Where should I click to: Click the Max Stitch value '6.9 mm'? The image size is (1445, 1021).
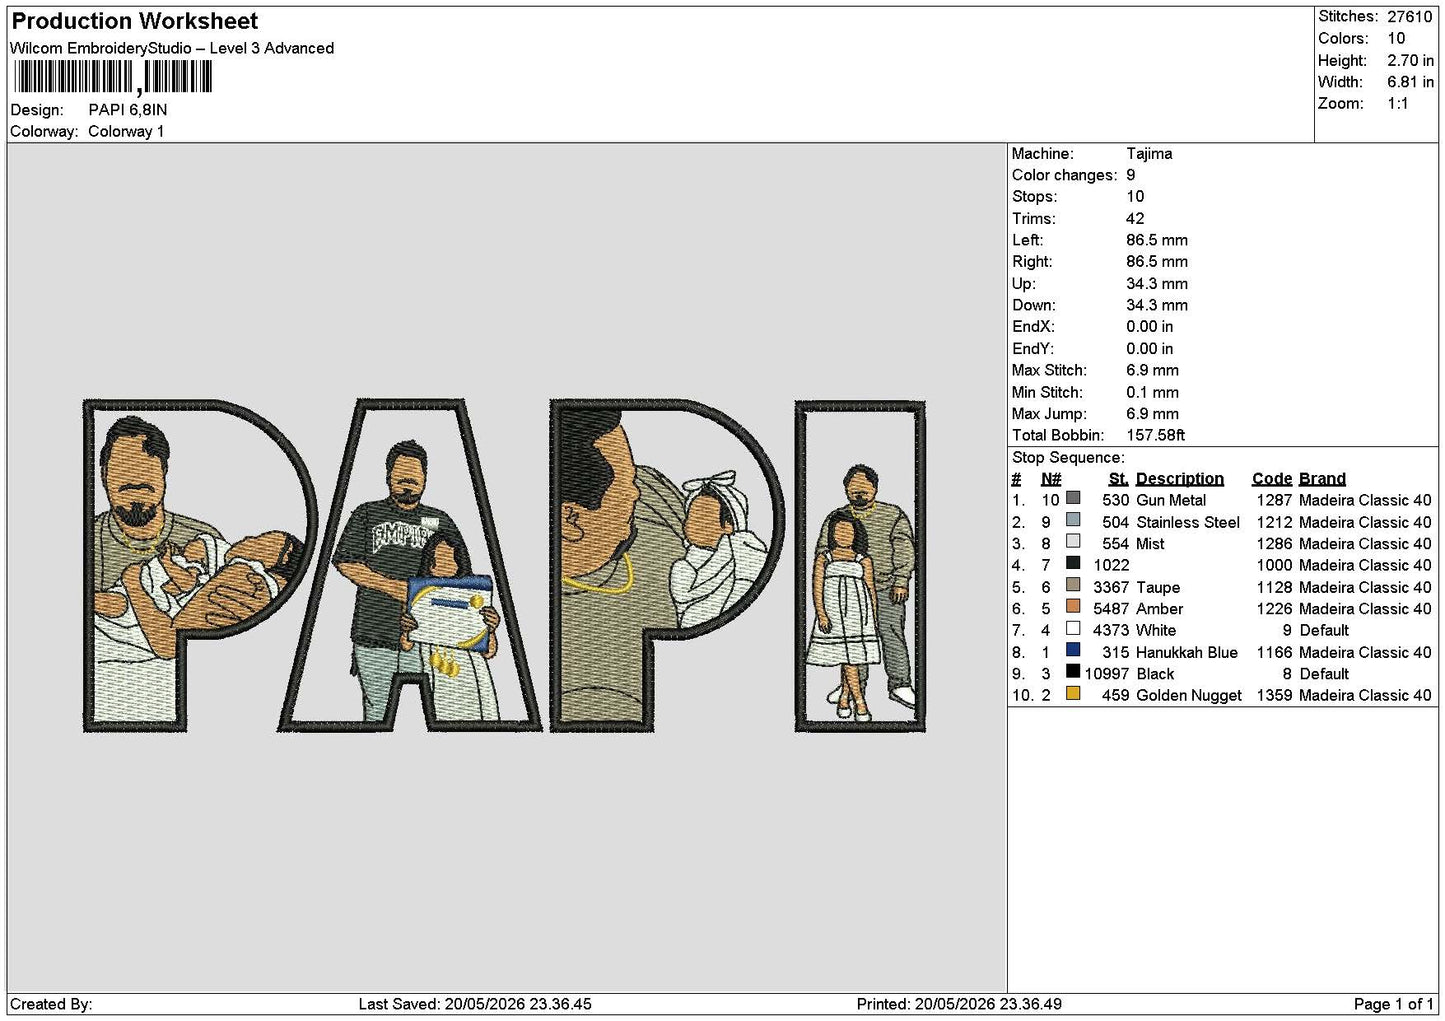(1152, 370)
